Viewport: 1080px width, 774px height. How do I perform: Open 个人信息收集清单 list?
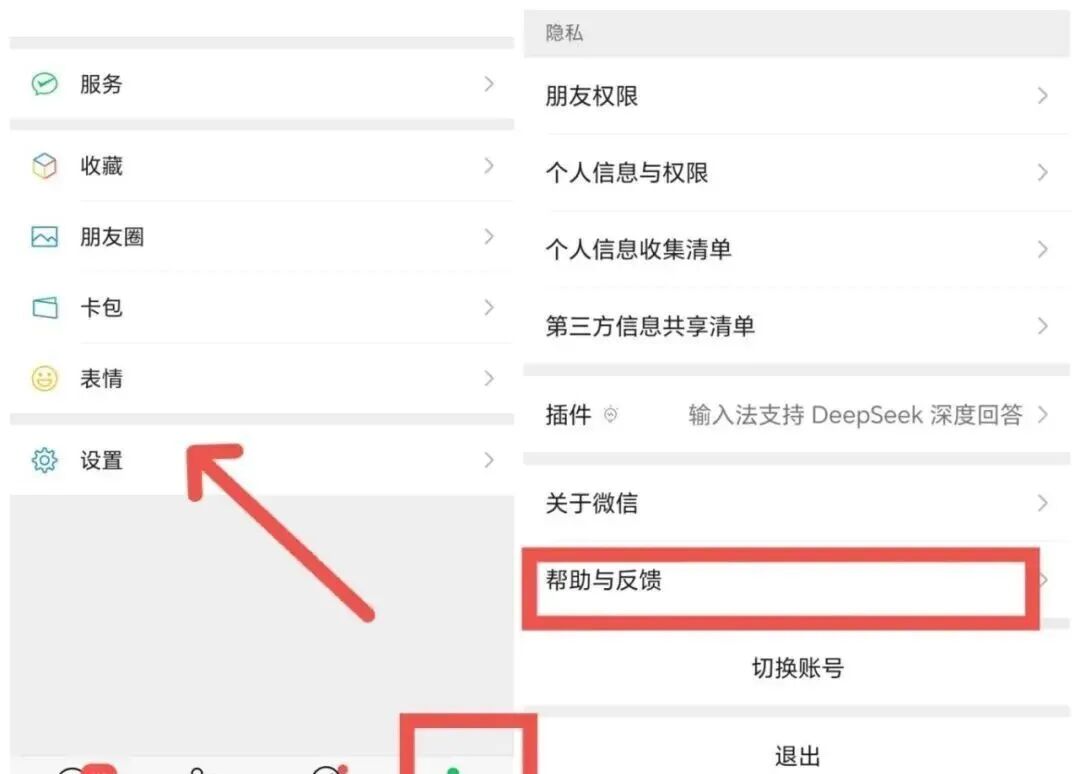click(x=796, y=249)
